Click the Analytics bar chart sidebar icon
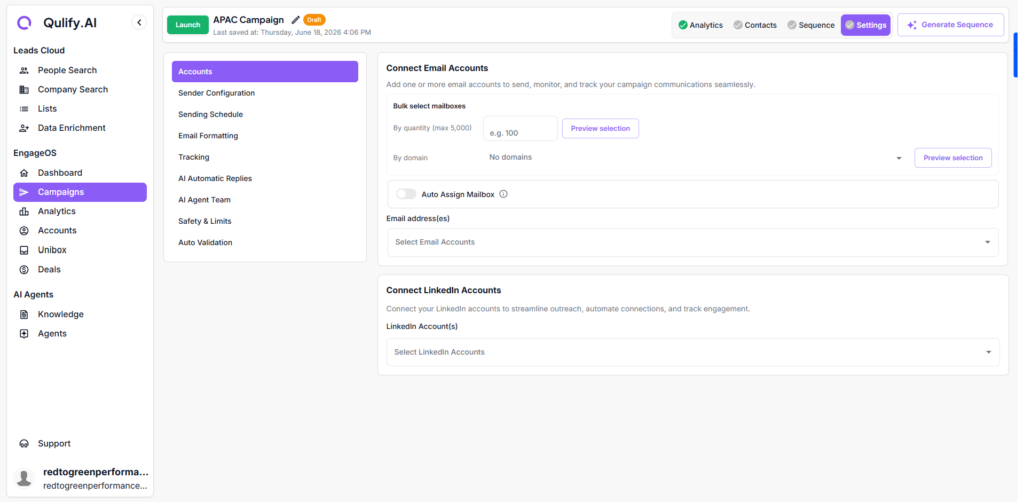 (x=24, y=212)
